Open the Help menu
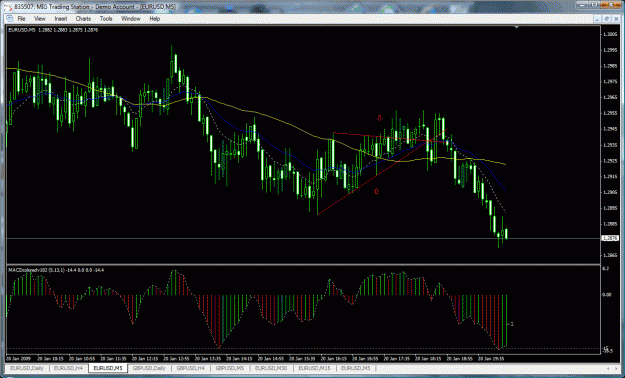This screenshot has height=378, width=625. 155,19
